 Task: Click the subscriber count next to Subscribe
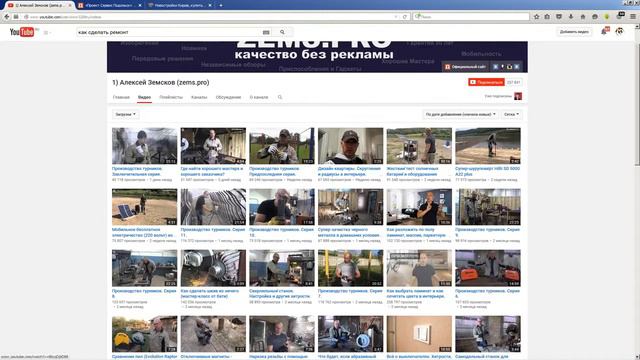[x=513, y=82]
